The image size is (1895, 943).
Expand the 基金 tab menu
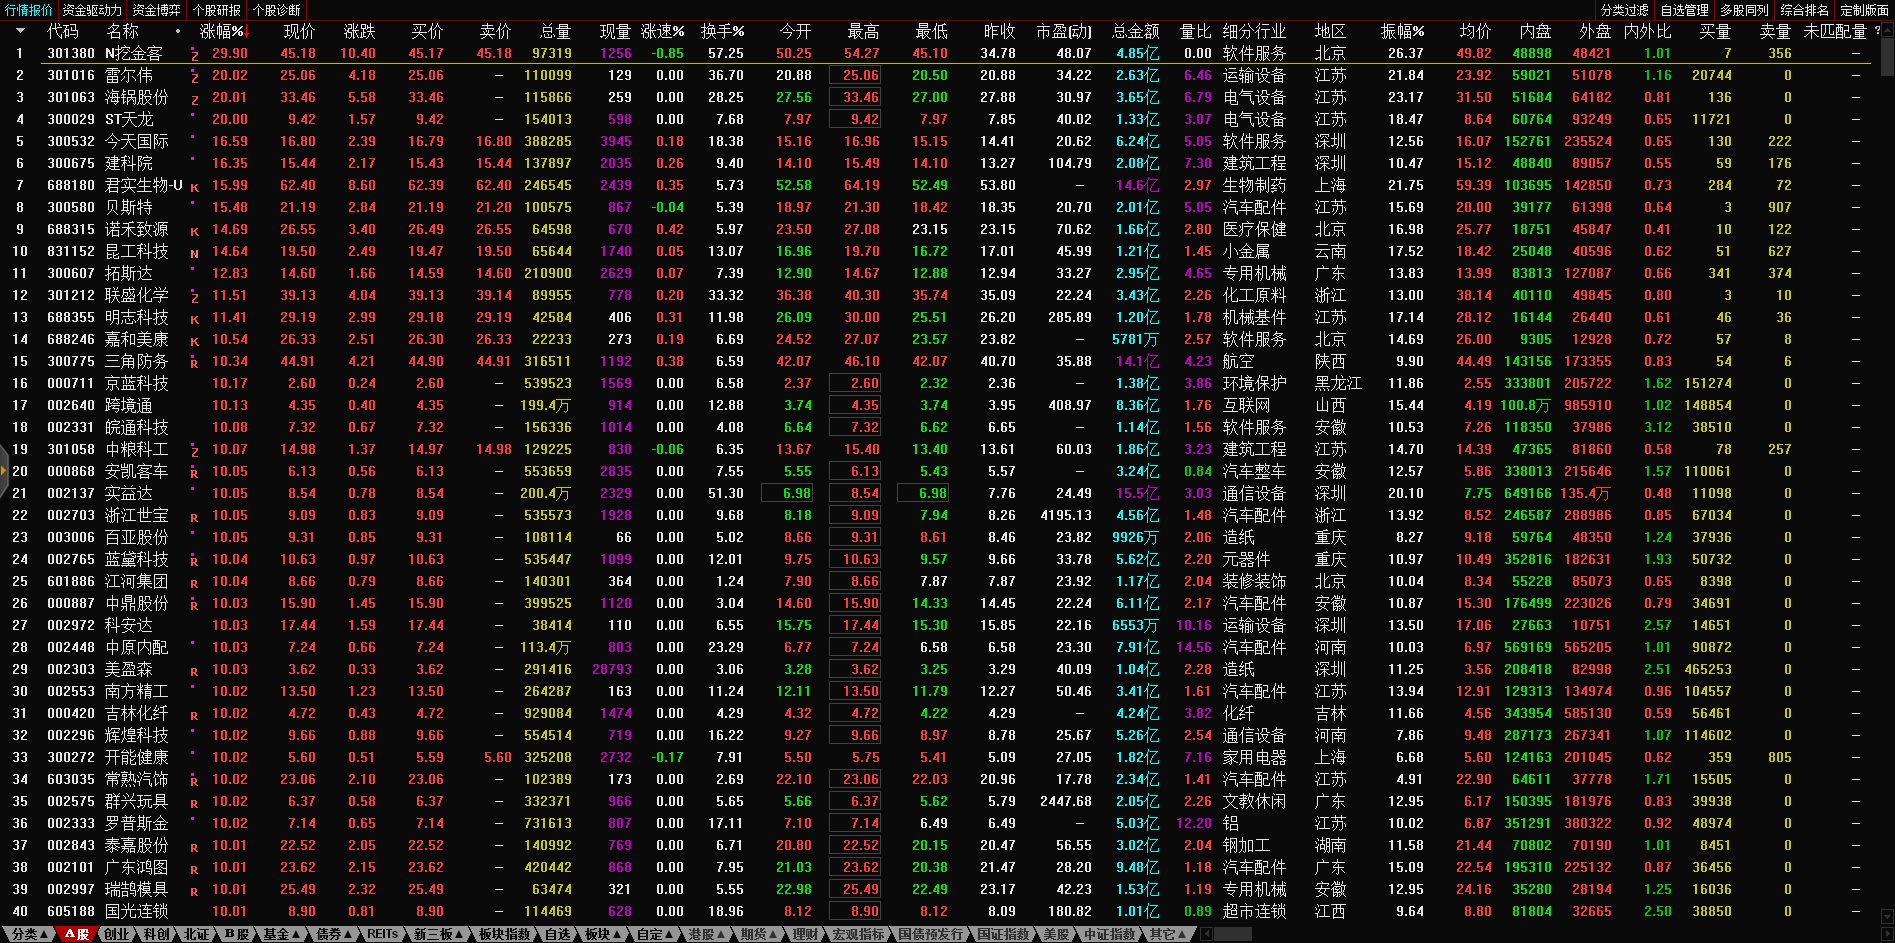pyautogui.click(x=280, y=934)
